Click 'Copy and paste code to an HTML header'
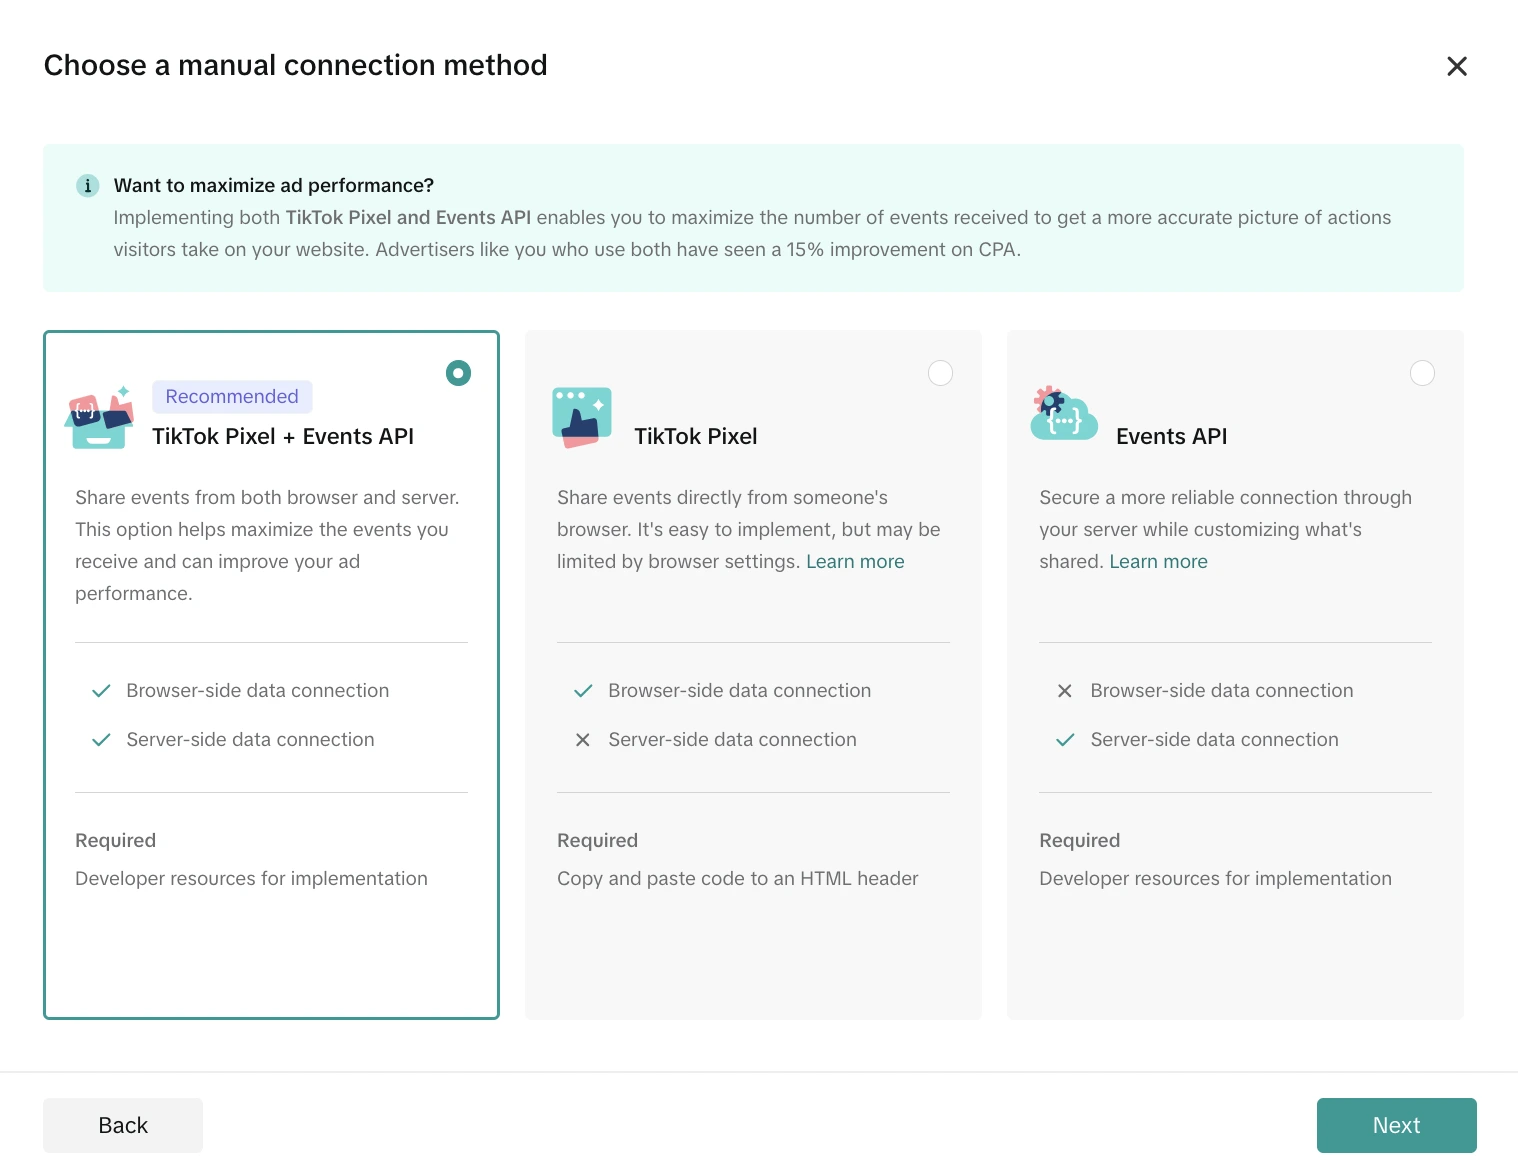 (738, 878)
